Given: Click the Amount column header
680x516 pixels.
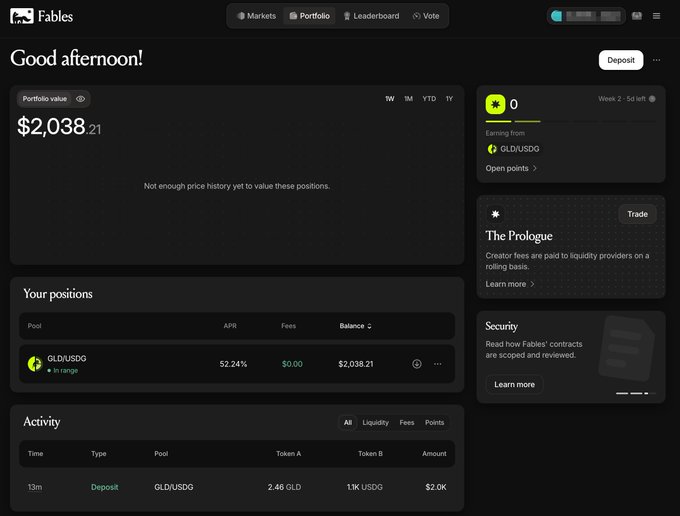Looking at the screenshot, I should [434, 454].
